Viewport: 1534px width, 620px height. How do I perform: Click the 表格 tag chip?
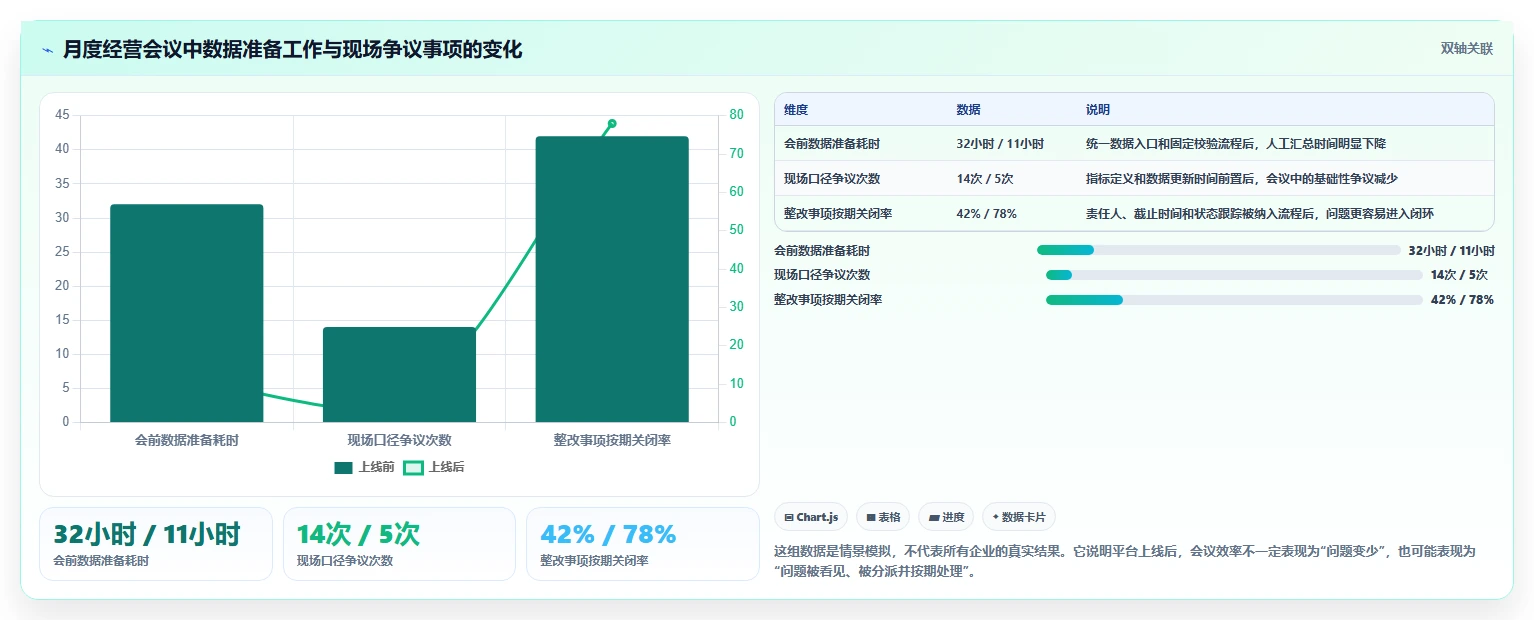pyautogui.click(x=883, y=517)
